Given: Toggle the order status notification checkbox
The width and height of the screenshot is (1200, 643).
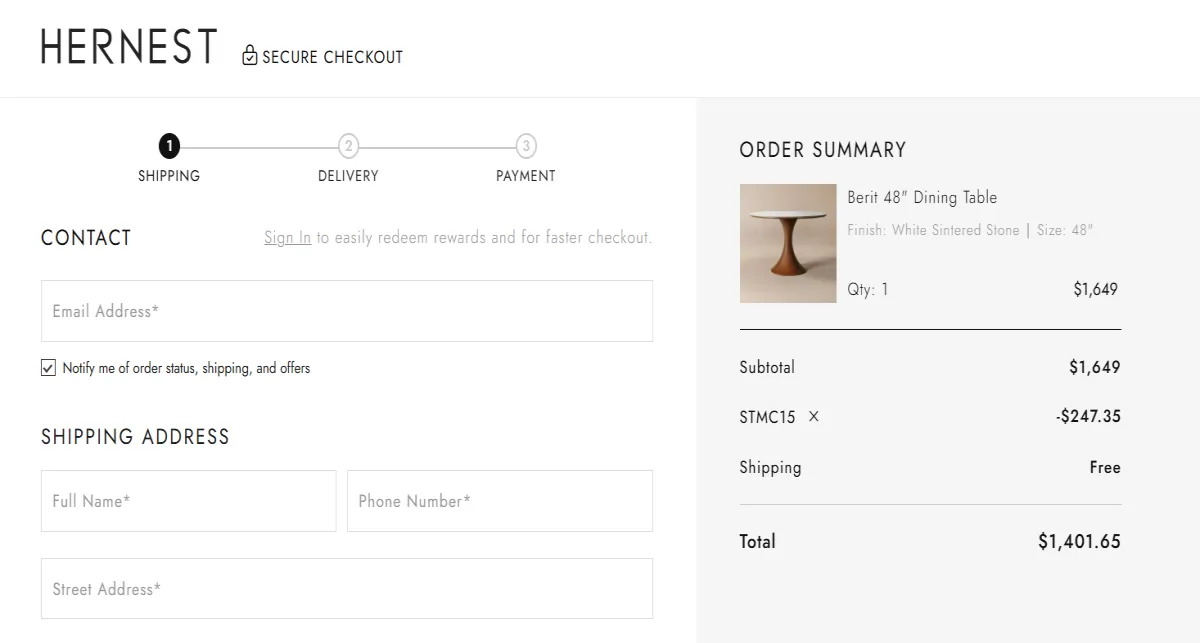Looking at the screenshot, I should tap(47, 367).
